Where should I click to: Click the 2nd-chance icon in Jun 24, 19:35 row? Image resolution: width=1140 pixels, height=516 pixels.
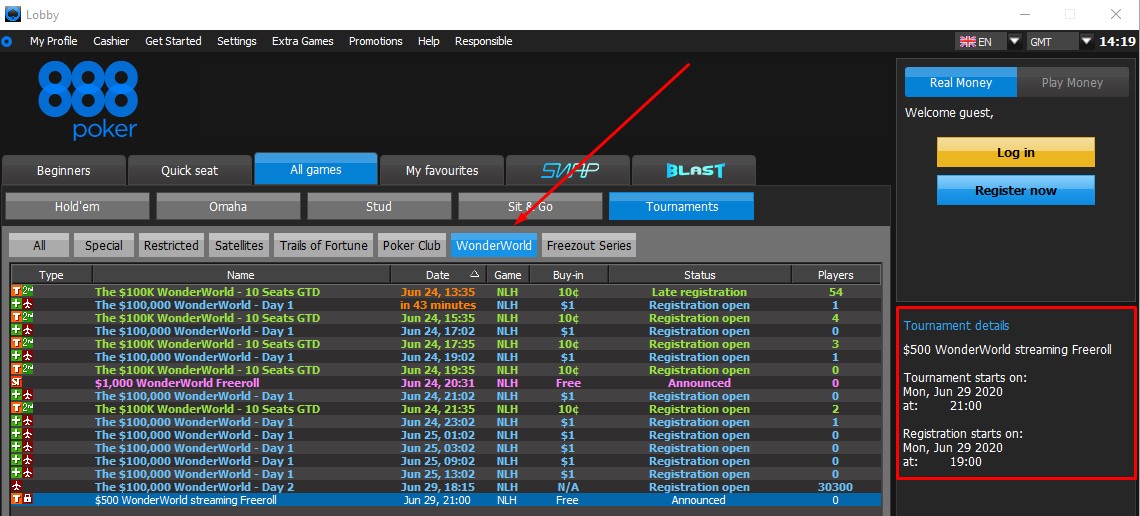pos(28,370)
